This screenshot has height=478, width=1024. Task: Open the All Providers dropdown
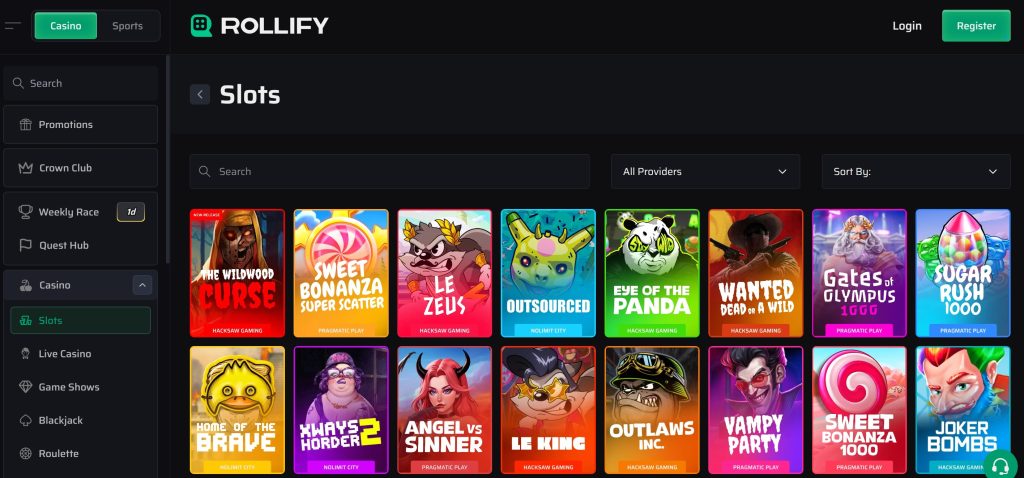click(705, 172)
